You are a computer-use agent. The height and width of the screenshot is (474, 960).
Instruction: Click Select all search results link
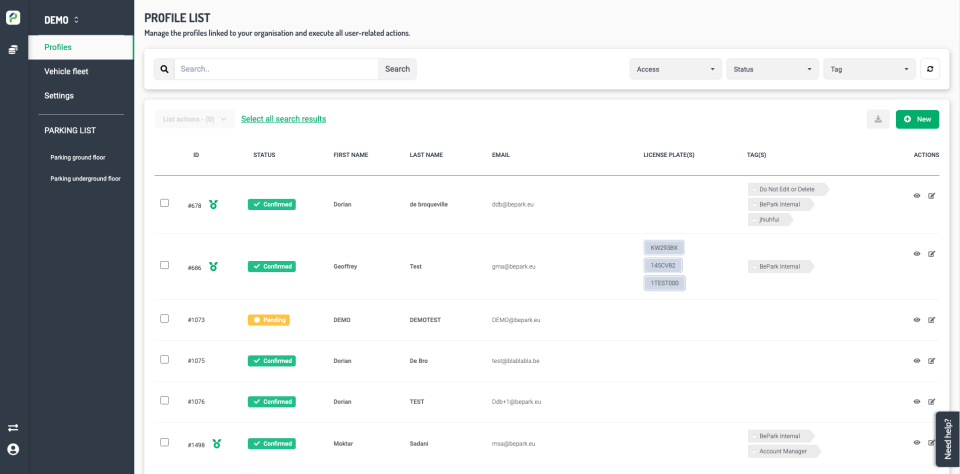[x=283, y=119]
